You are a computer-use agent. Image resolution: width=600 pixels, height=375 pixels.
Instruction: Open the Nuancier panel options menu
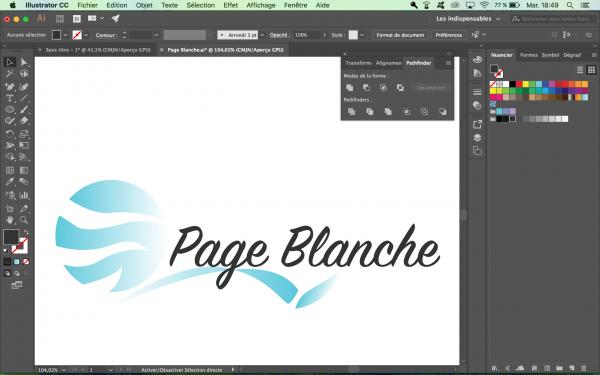pos(594,55)
